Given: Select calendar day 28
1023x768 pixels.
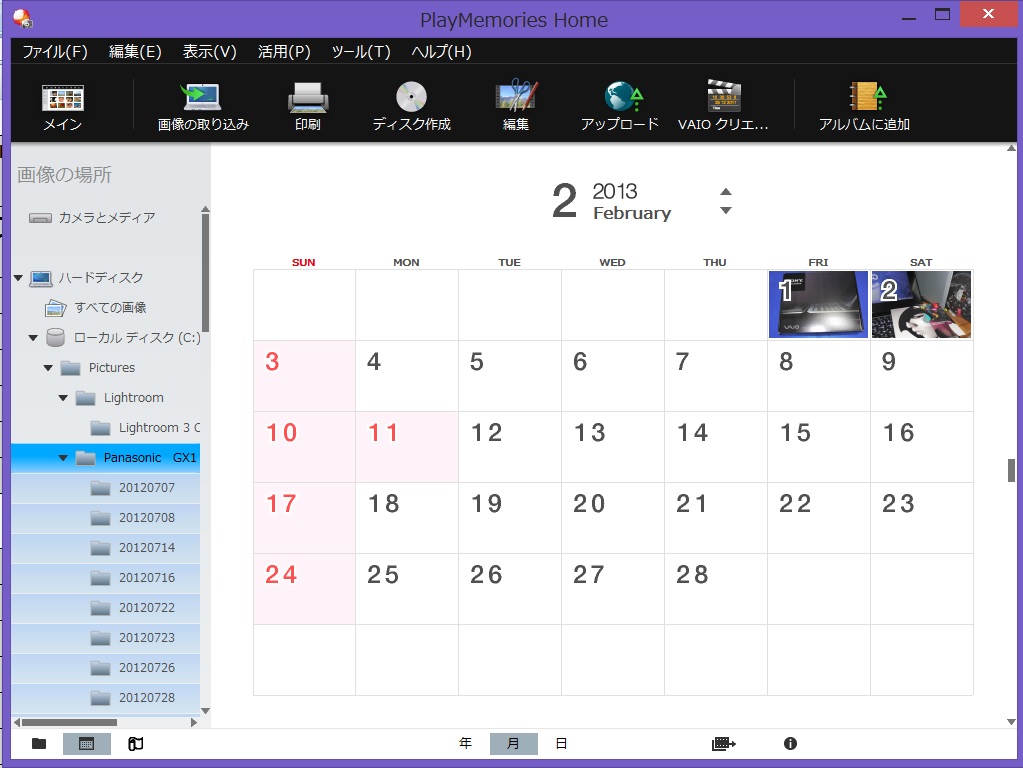Looking at the screenshot, I should pyautogui.click(x=715, y=589).
